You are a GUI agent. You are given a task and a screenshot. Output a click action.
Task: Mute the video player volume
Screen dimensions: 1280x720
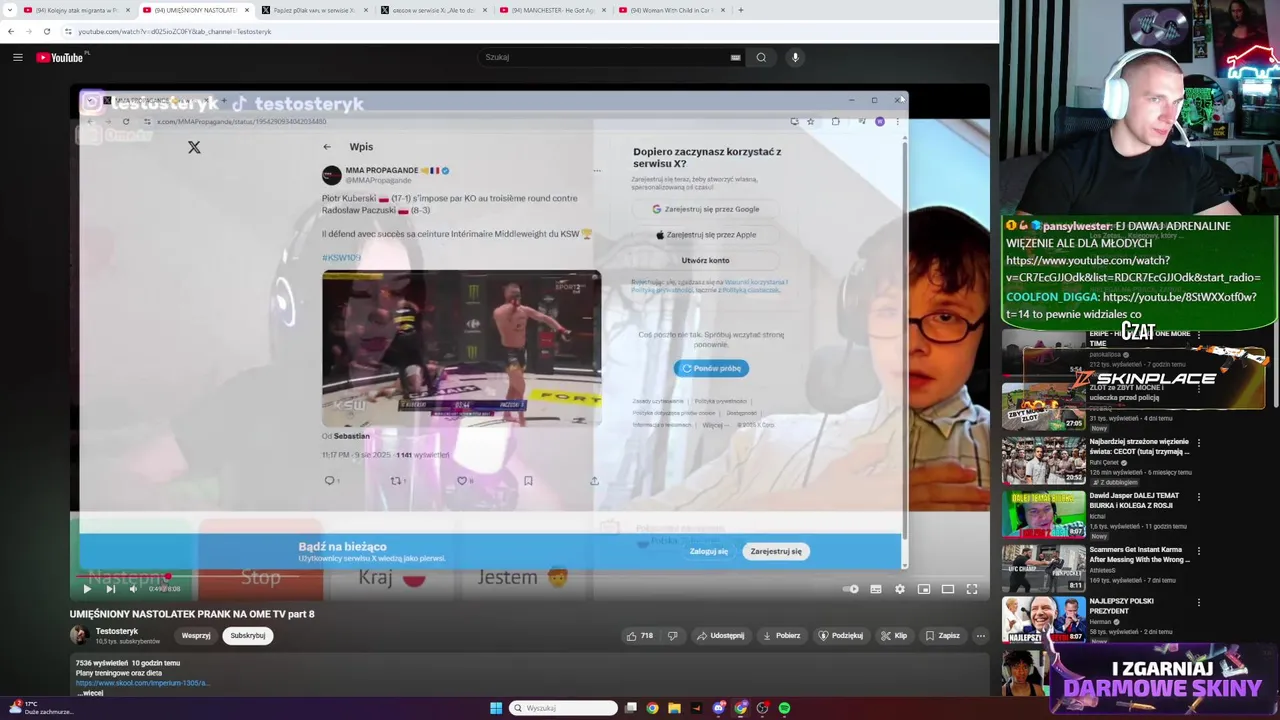point(133,589)
